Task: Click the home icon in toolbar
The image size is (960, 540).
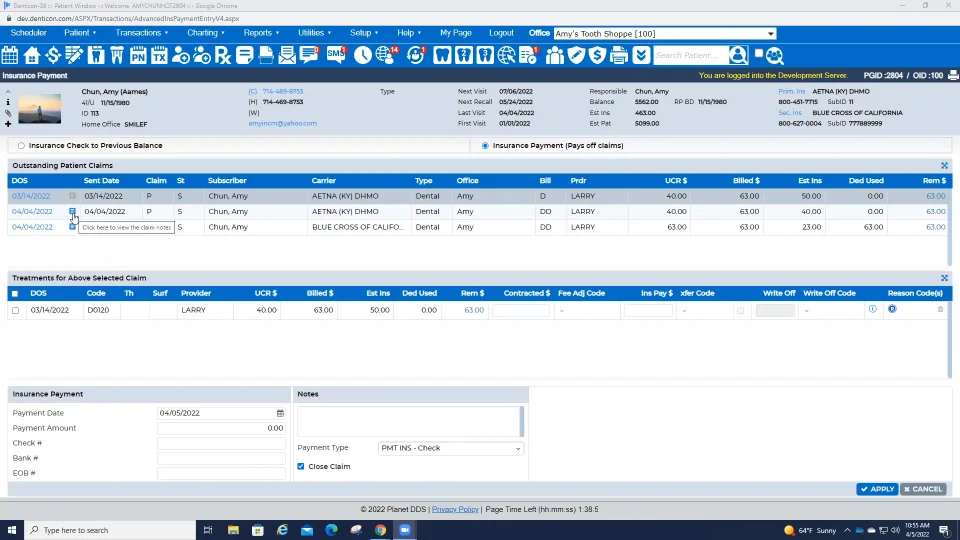Action: click(32, 55)
